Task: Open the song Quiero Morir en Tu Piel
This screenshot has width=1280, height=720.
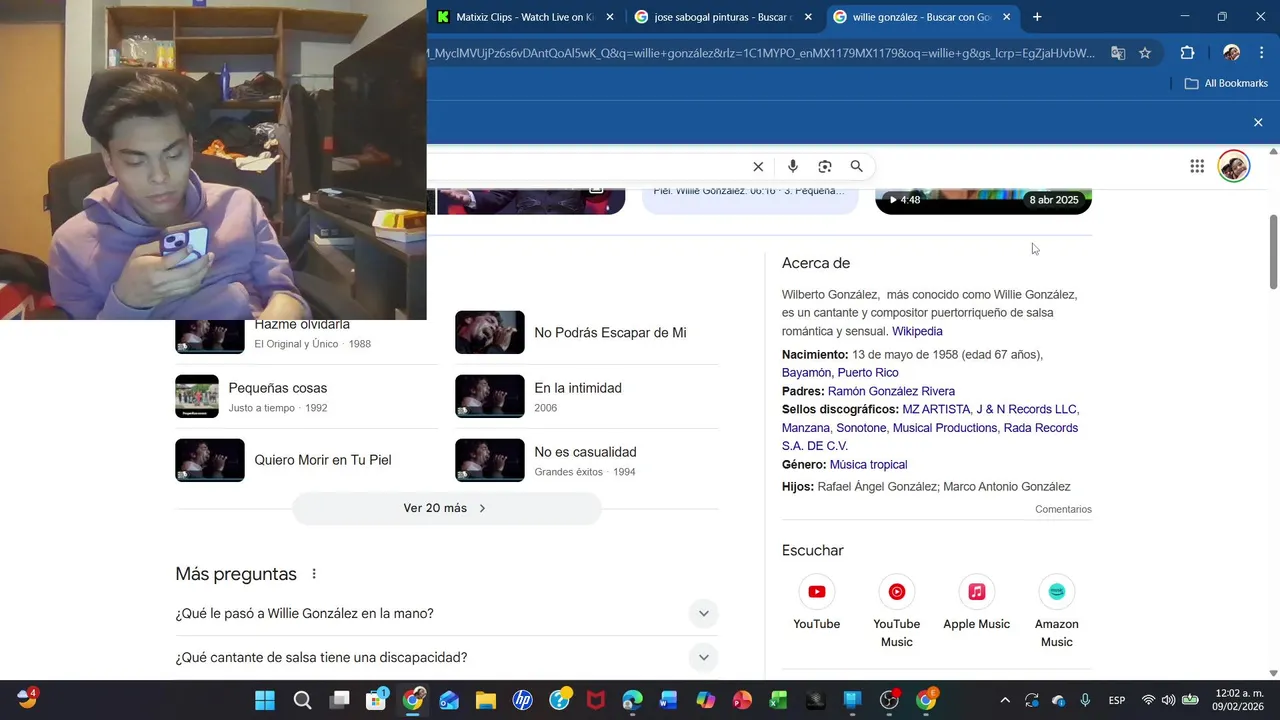Action: coord(307,460)
